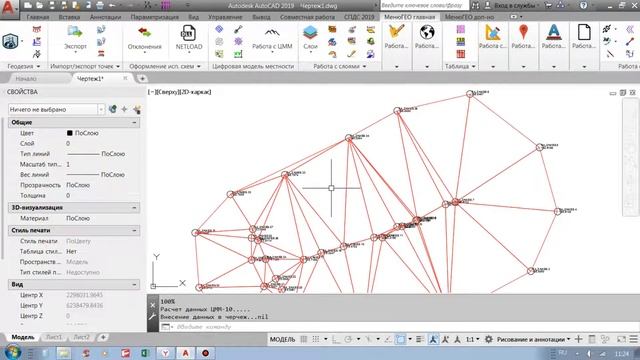Viewport: 640px width, 360px height.
Task: Toggle МОДЕЛЬ model space button
Action: click(282, 339)
